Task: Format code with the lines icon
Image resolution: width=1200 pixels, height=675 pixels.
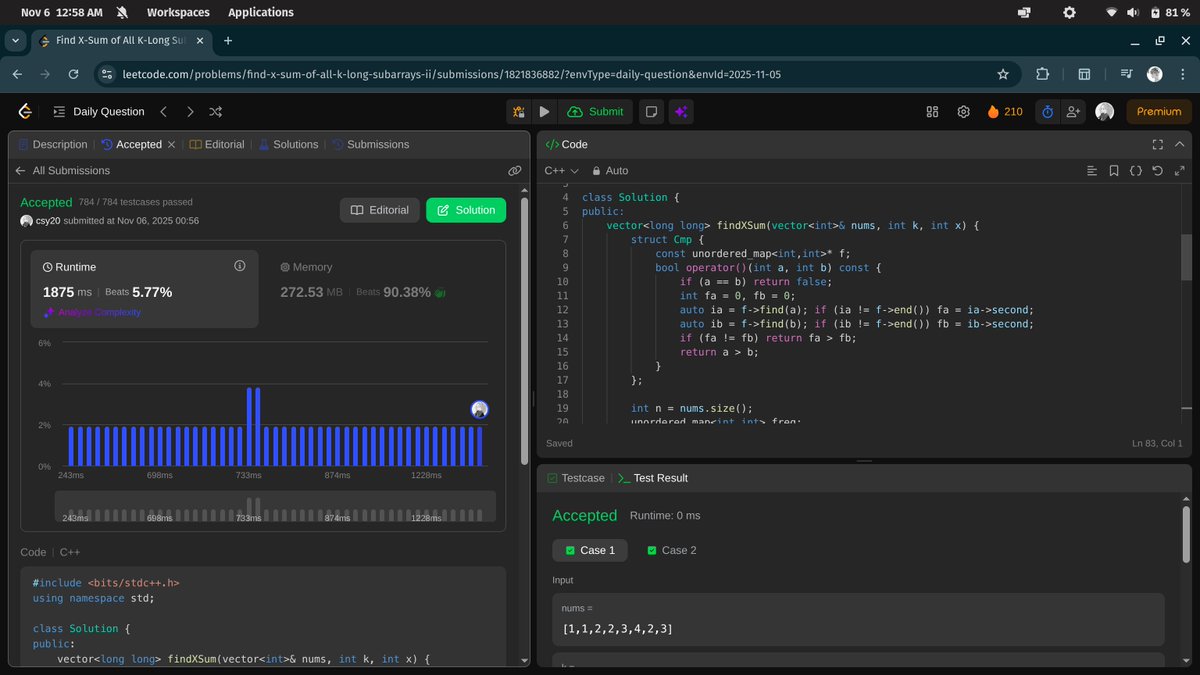Action: pyautogui.click(x=1092, y=171)
